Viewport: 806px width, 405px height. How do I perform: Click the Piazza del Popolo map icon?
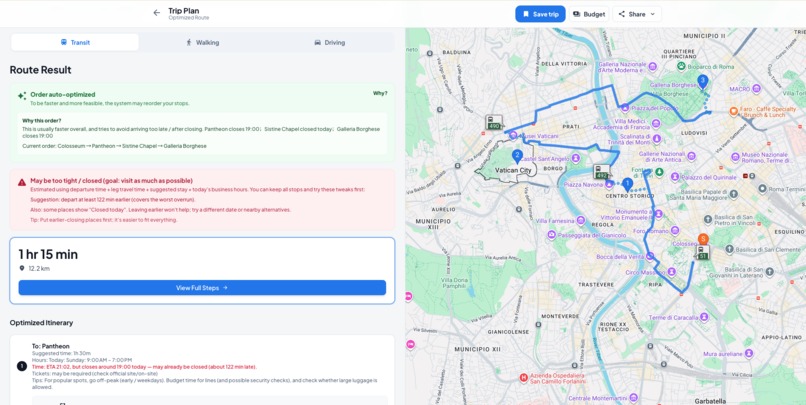(625, 108)
